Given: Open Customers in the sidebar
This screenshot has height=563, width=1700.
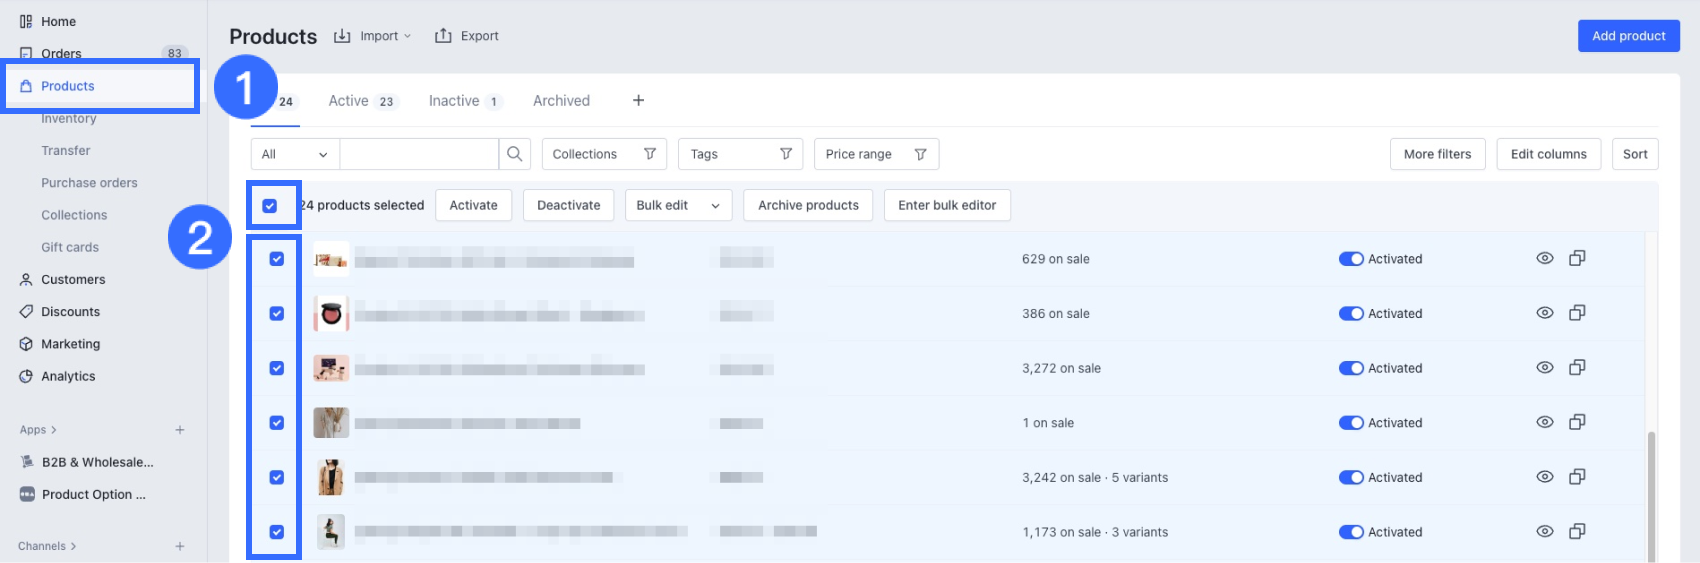Looking at the screenshot, I should 72,279.
